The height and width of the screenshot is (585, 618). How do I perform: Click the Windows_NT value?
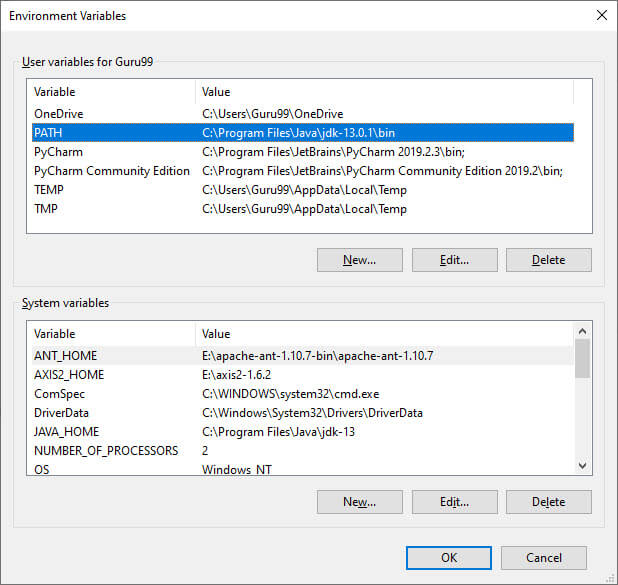236,469
